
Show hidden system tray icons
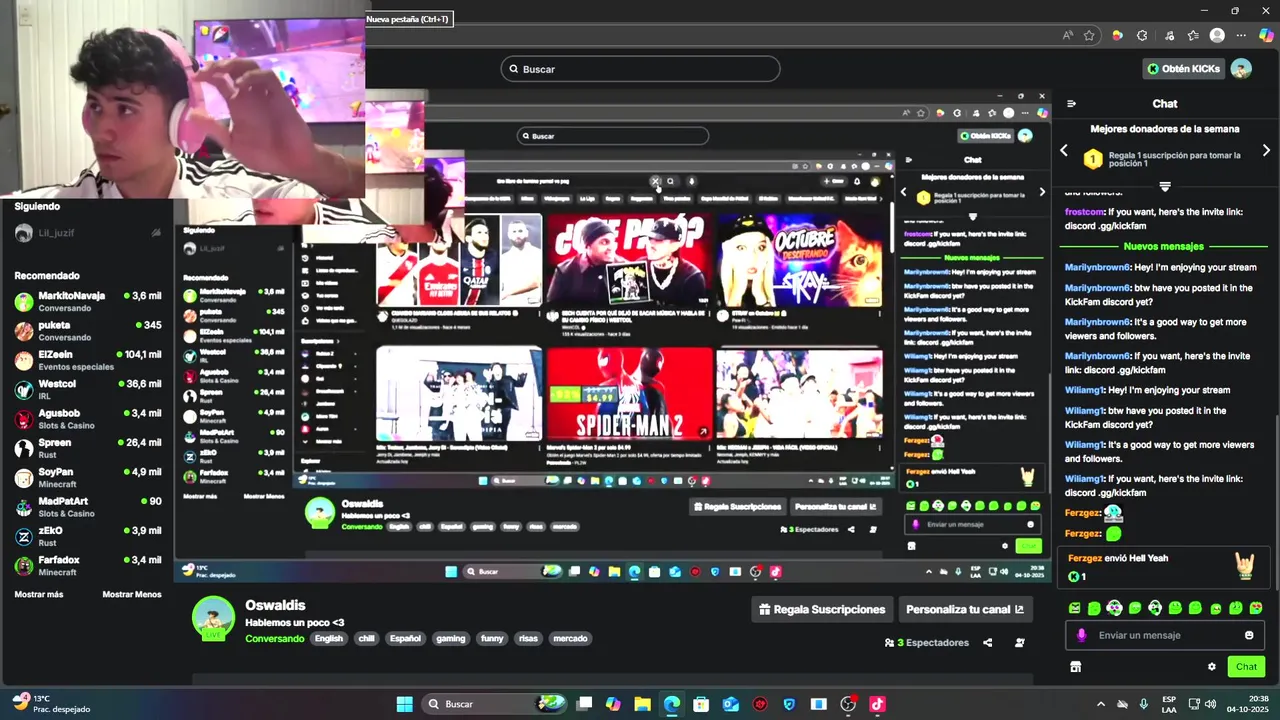[x=1101, y=704]
